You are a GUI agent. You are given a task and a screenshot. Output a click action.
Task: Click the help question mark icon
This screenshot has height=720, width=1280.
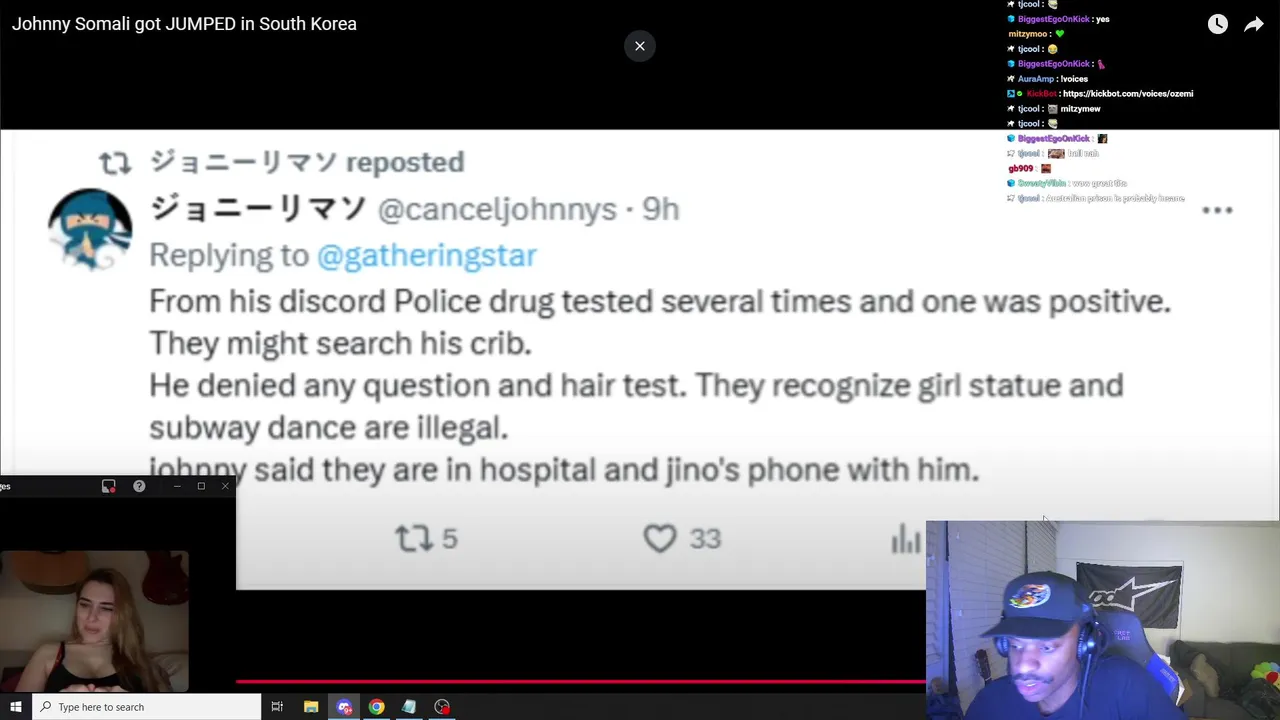point(139,486)
